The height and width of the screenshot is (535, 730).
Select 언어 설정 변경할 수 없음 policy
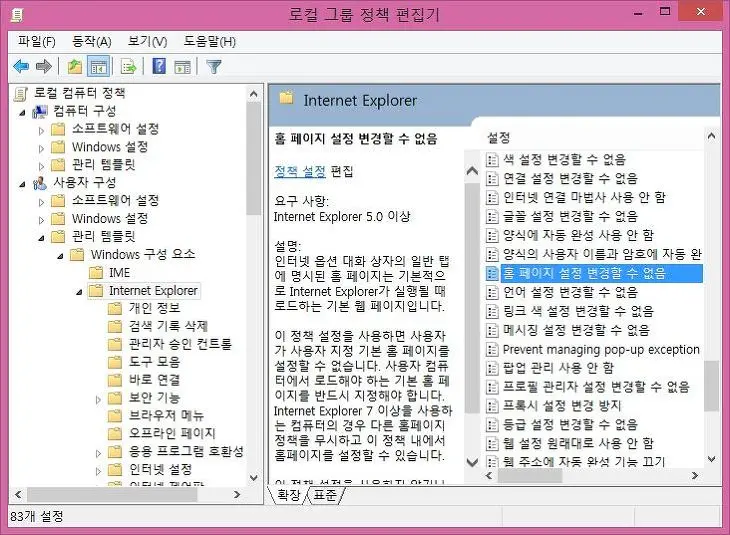click(x=570, y=292)
